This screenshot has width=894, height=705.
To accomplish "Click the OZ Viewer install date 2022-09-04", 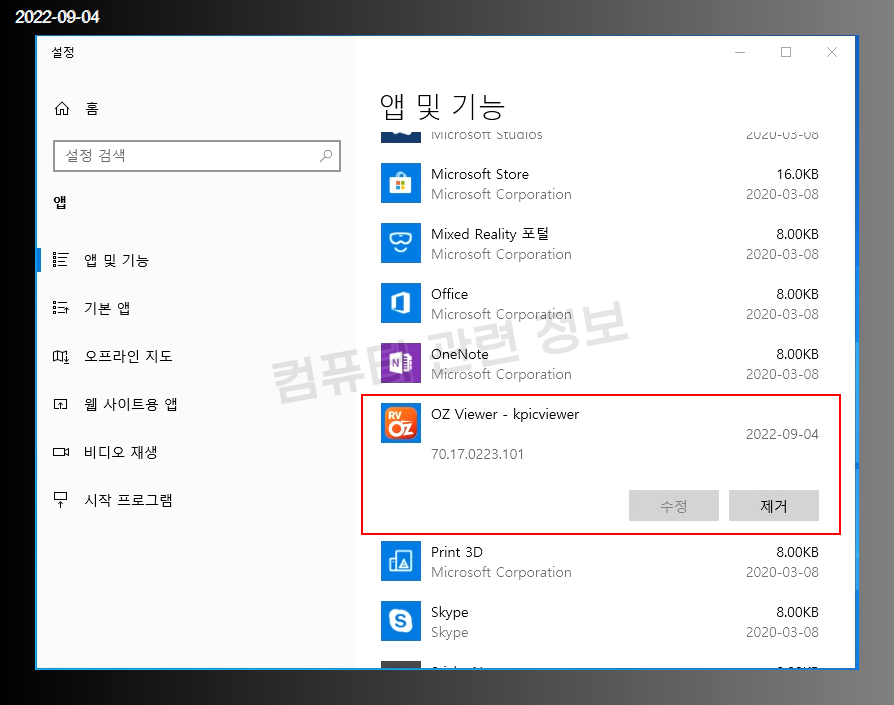I will pyautogui.click(x=782, y=434).
